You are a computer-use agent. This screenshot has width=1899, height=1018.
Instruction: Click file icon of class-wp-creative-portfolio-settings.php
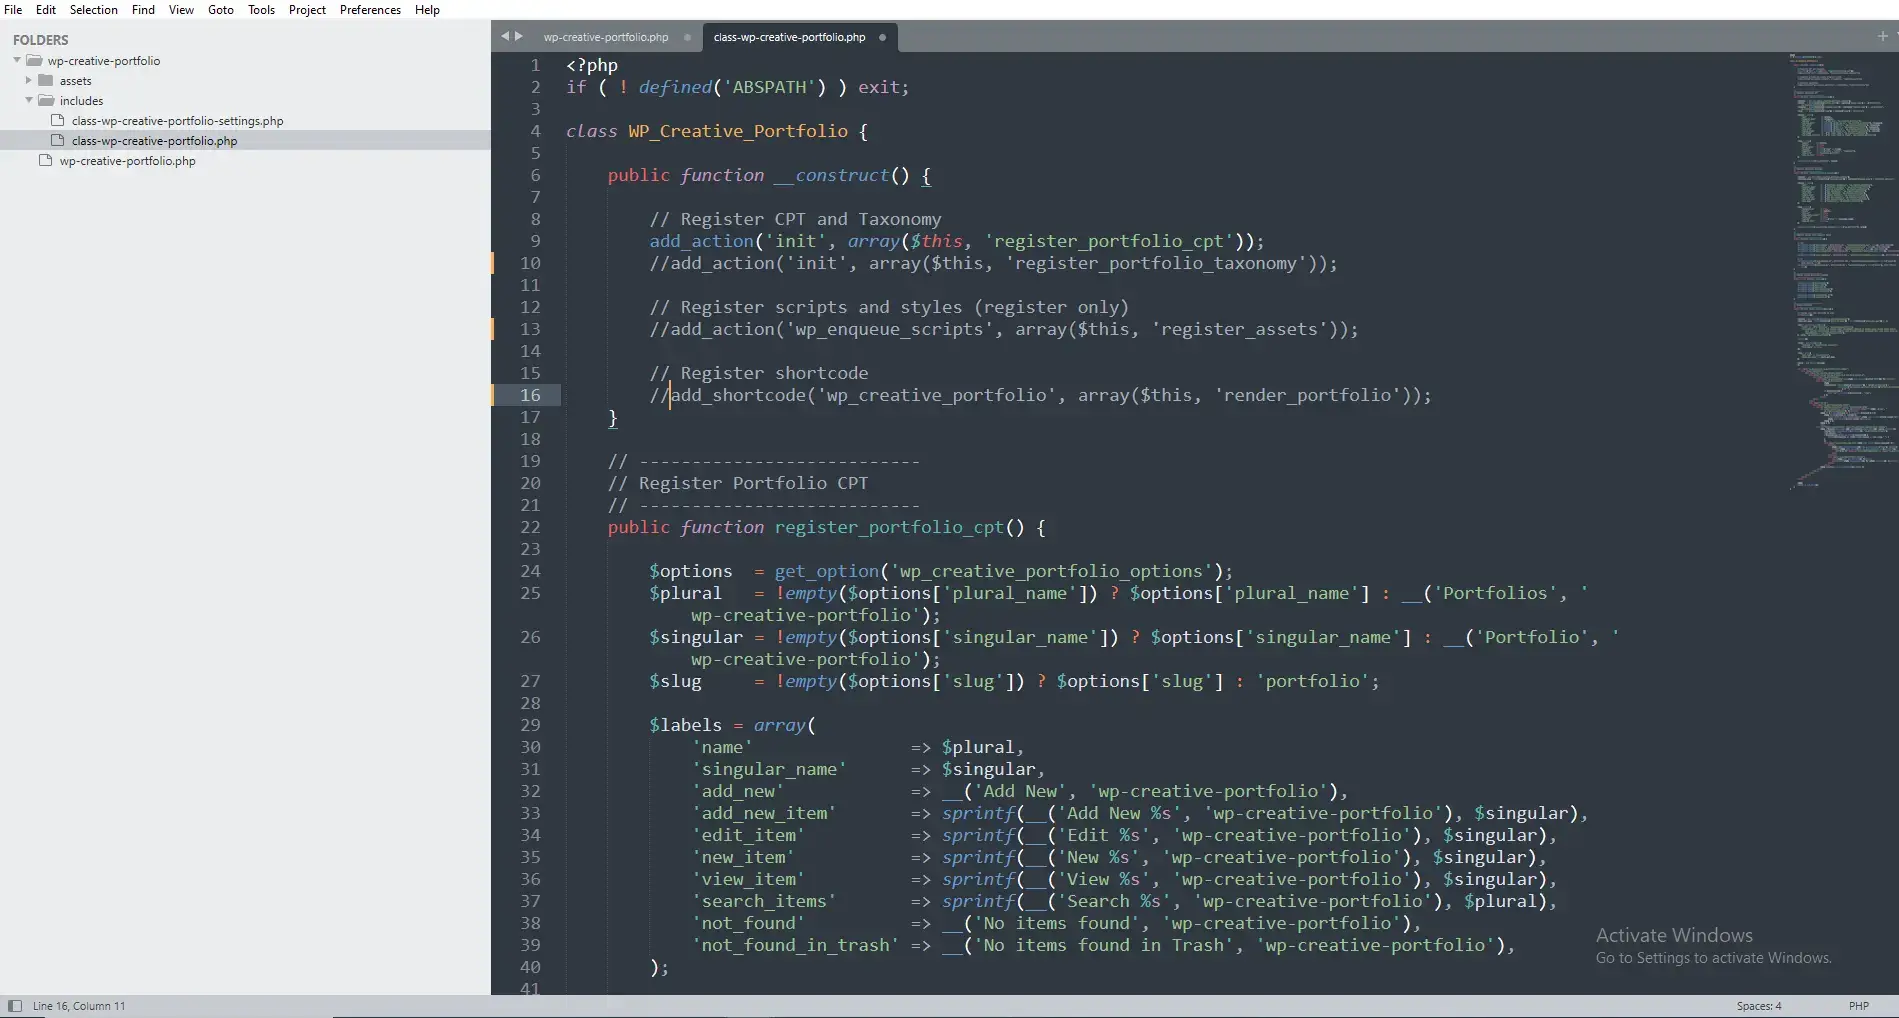tap(58, 120)
